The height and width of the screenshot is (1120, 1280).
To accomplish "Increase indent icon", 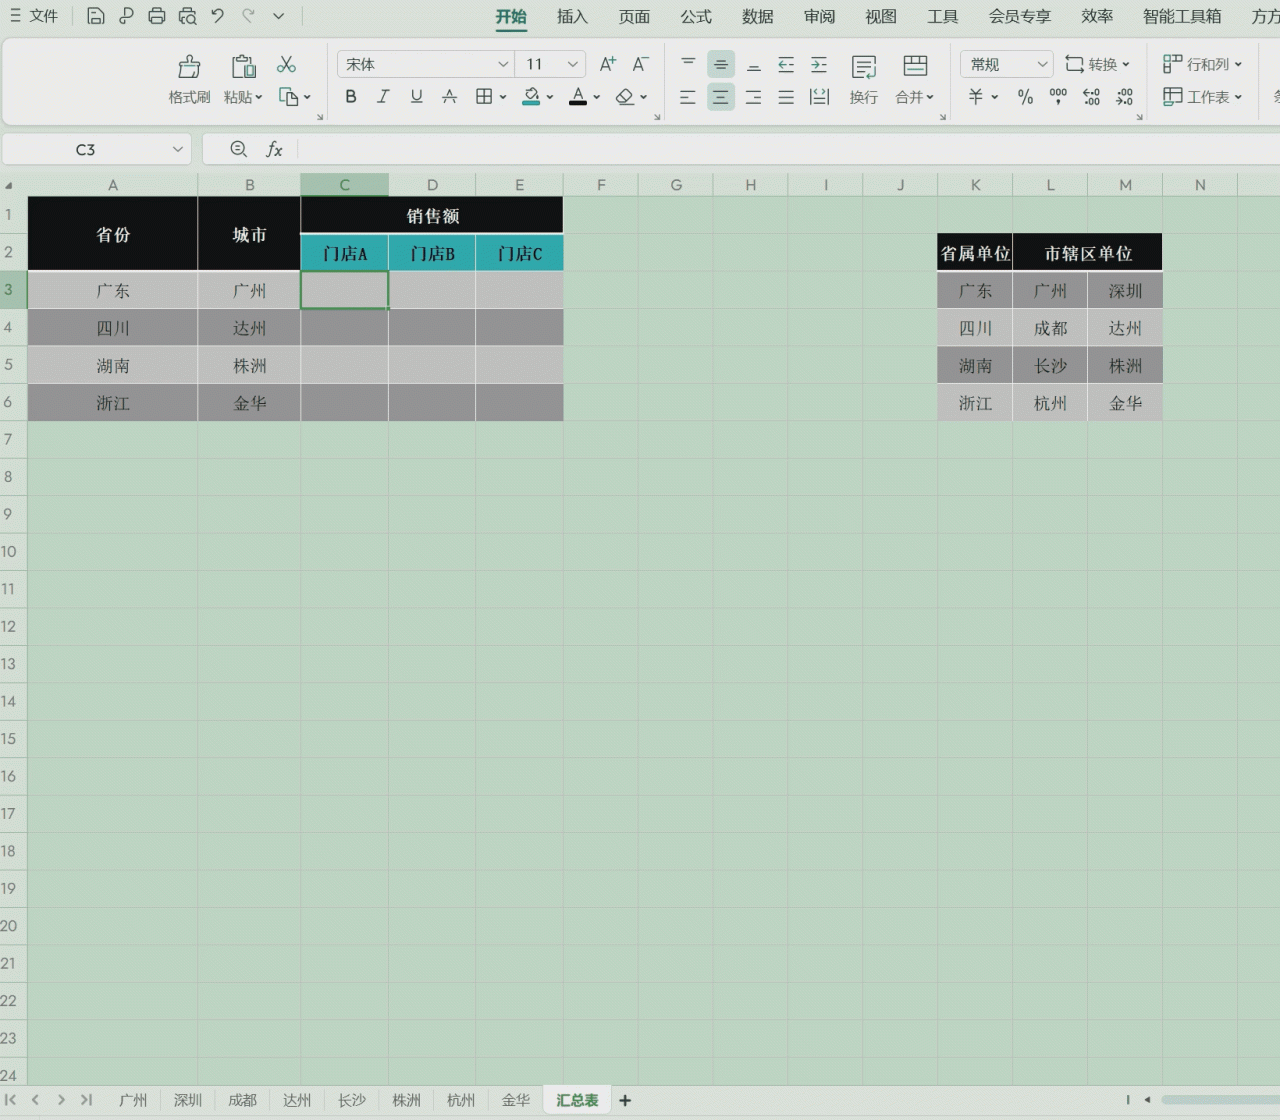I will tap(819, 64).
